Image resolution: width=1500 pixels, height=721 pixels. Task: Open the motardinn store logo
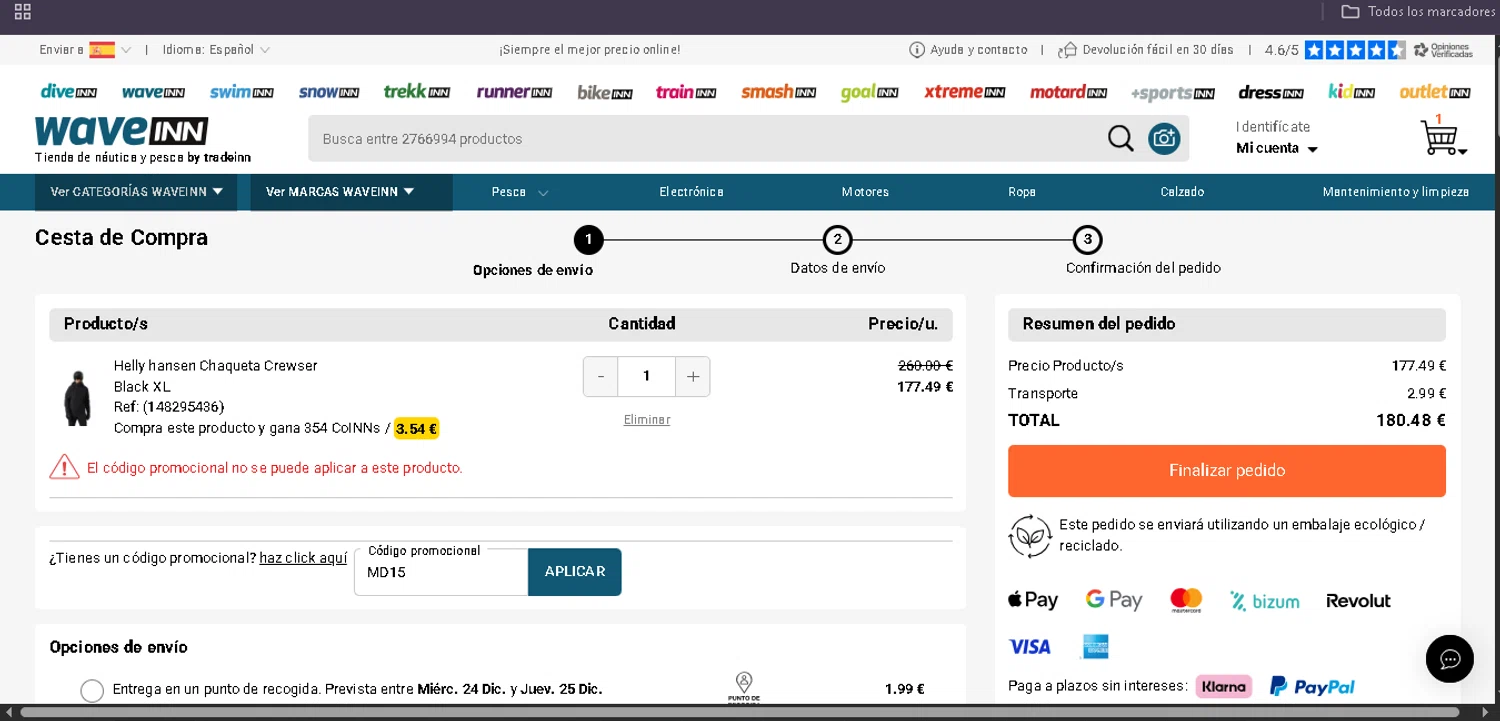point(1068,92)
